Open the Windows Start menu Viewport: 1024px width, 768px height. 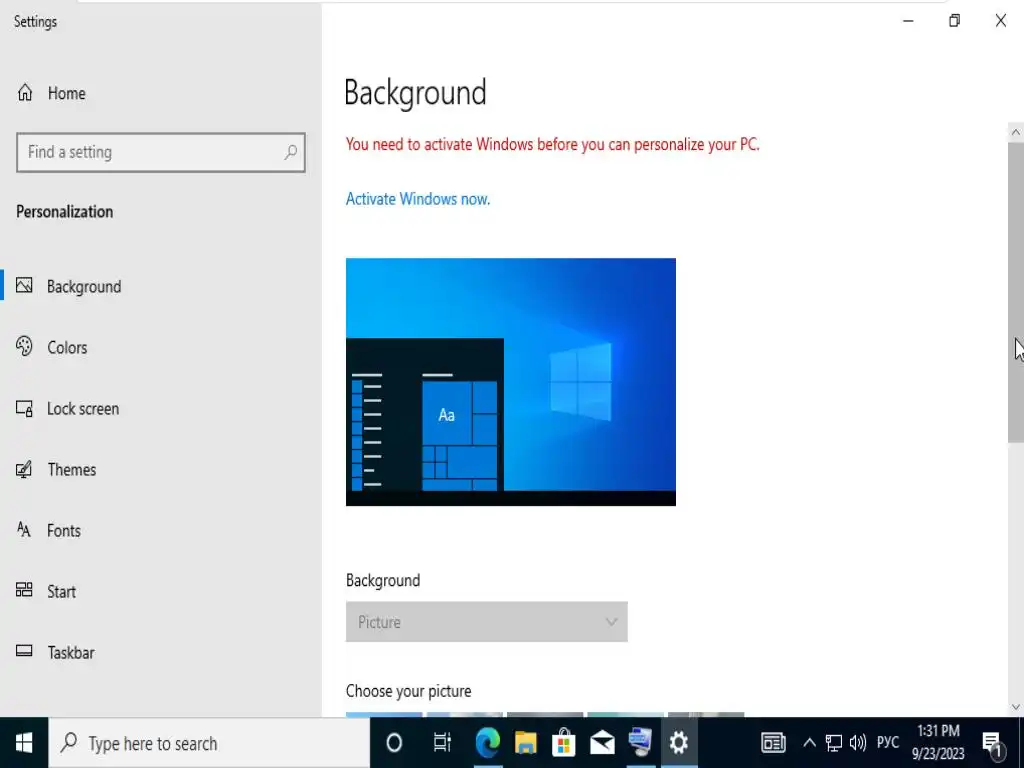tap(24, 743)
